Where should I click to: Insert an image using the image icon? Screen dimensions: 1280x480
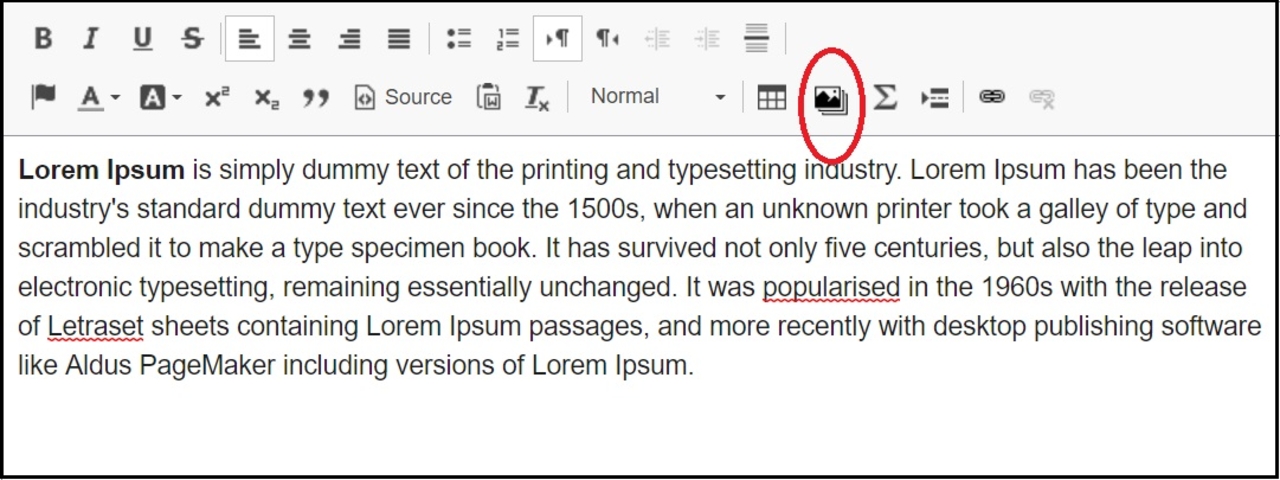click(x=830, y=98)
